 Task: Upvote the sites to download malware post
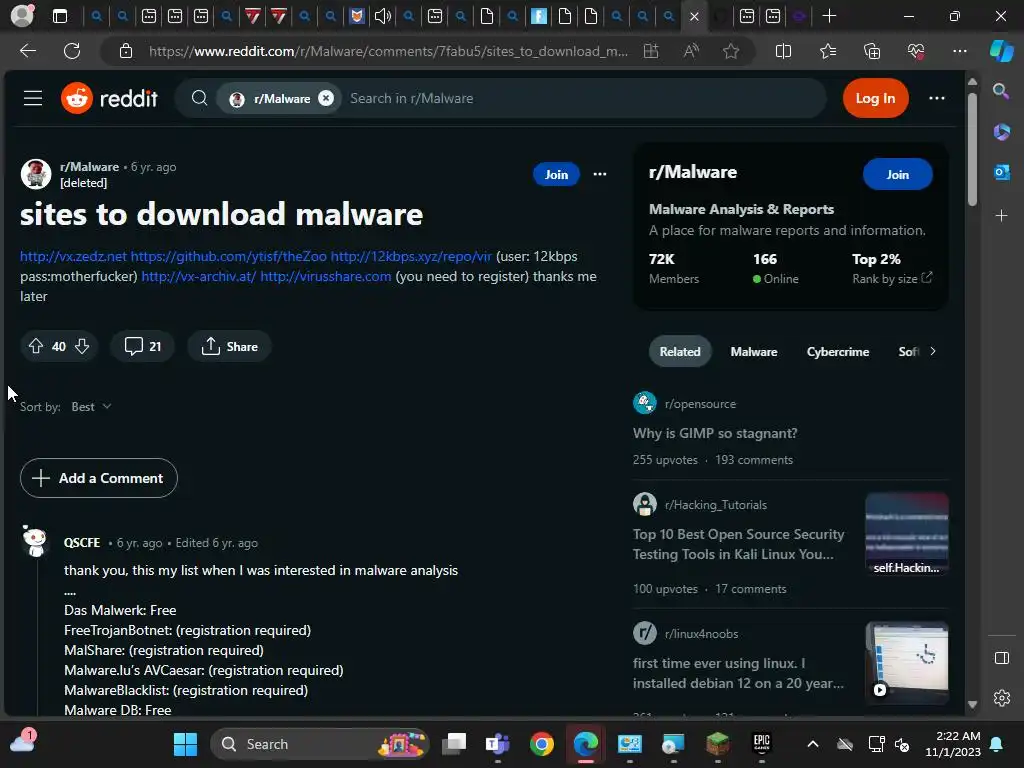tap(36, 346)
